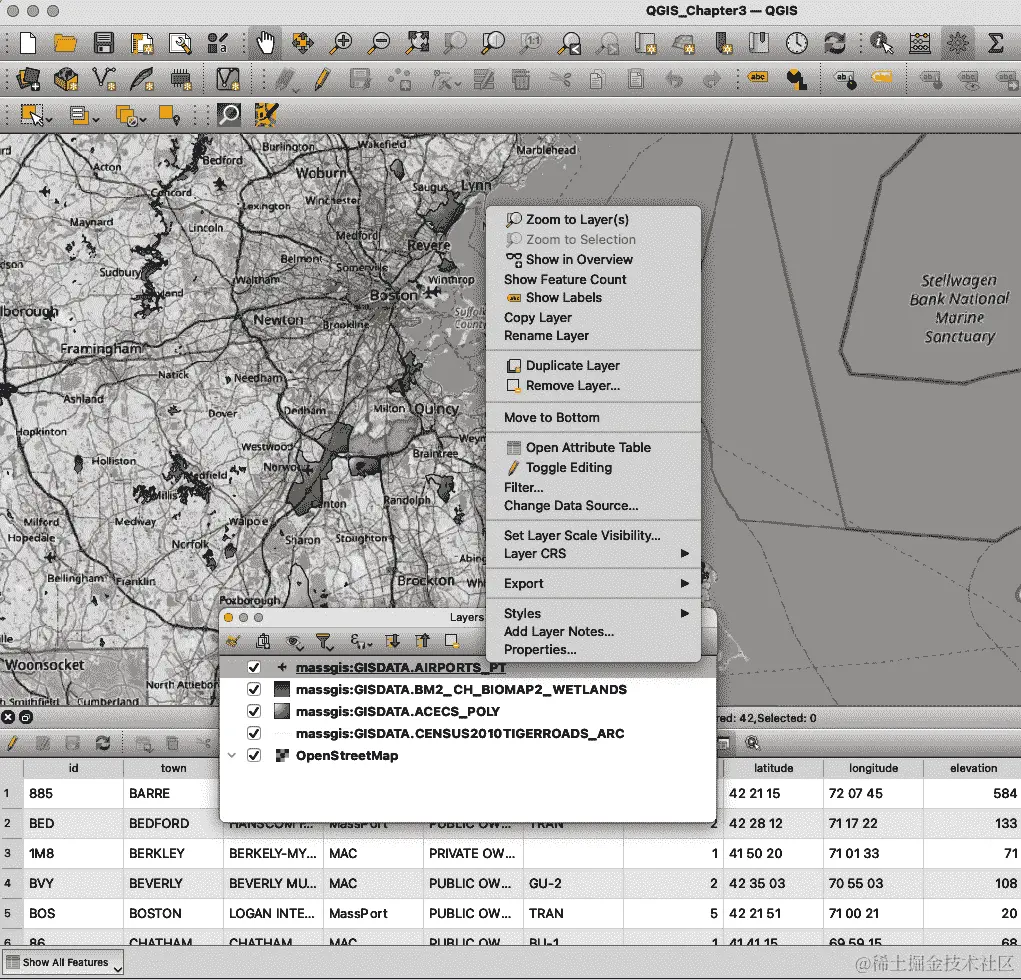Click the Zoom In magnifier tool
Image resolution: width=1021 pixels, height=980 pixels.
[342, 43]
